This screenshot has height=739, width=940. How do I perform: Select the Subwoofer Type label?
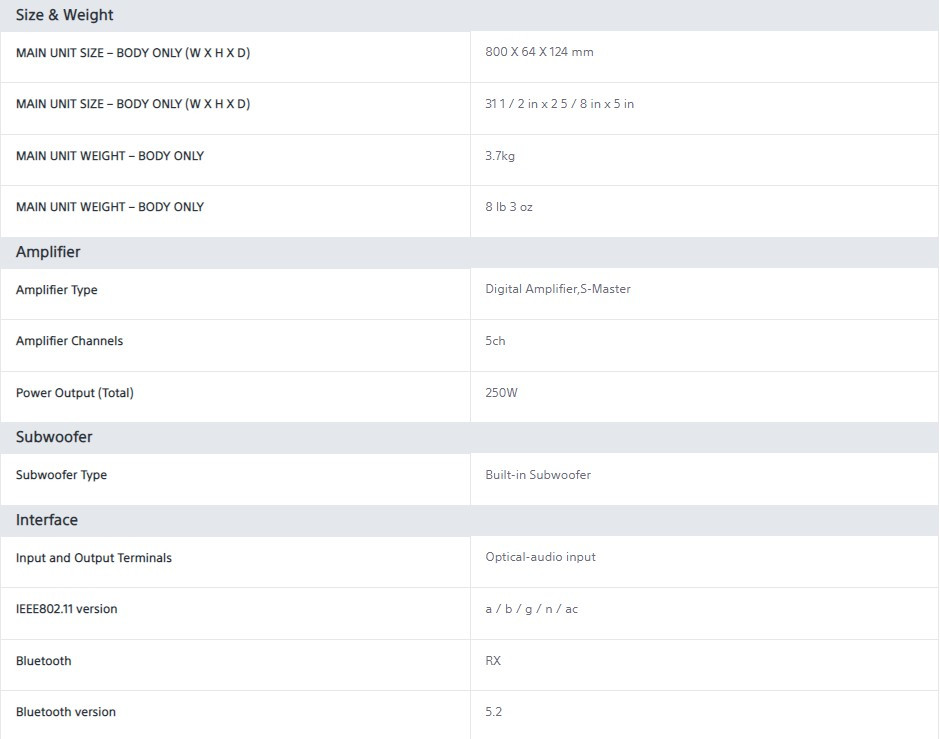click(x=61, y=475)
